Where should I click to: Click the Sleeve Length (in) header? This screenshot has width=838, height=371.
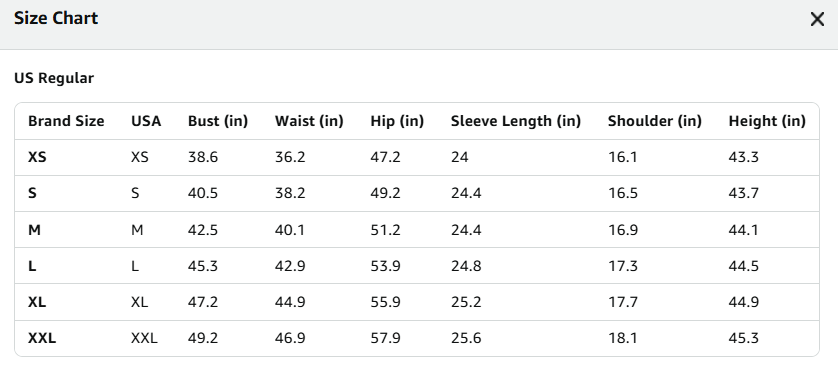(x=516, y=121)
